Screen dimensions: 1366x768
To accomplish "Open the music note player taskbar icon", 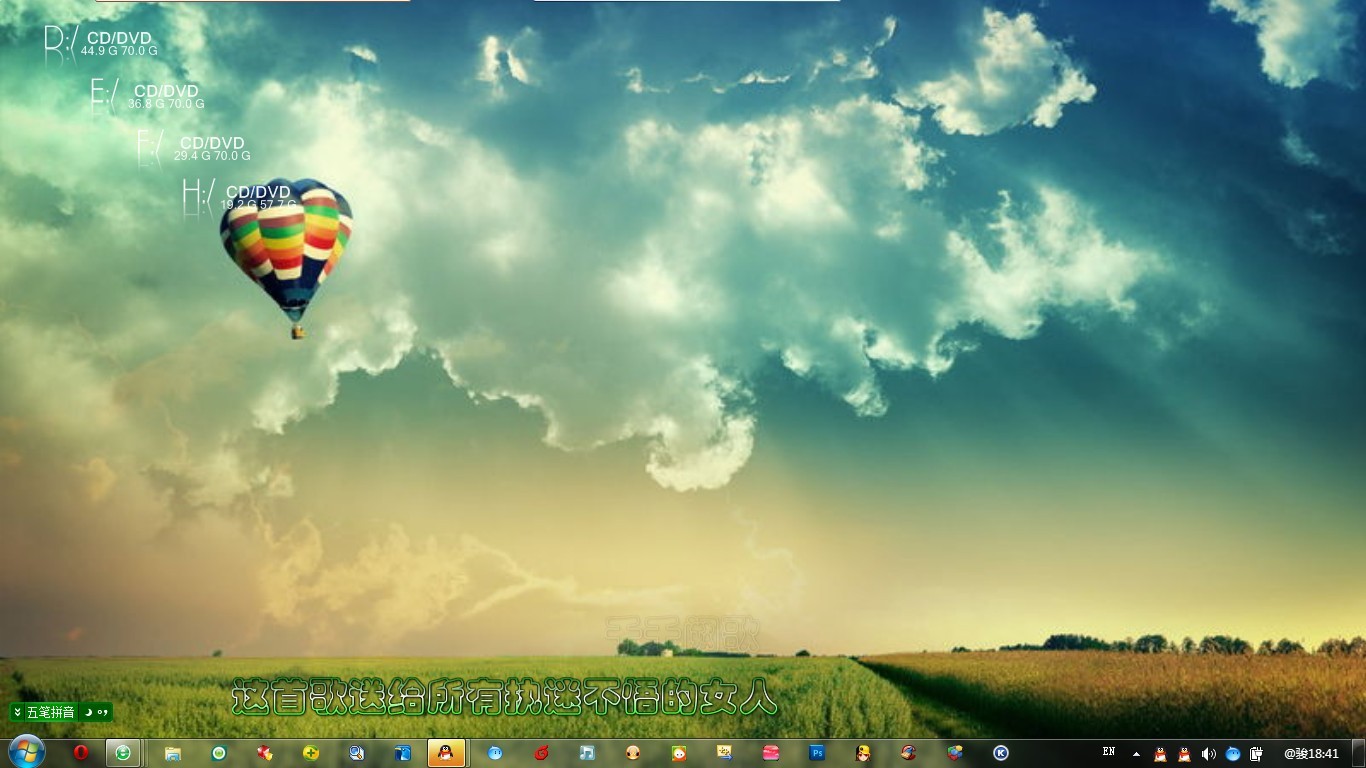I will coord(587,753).
